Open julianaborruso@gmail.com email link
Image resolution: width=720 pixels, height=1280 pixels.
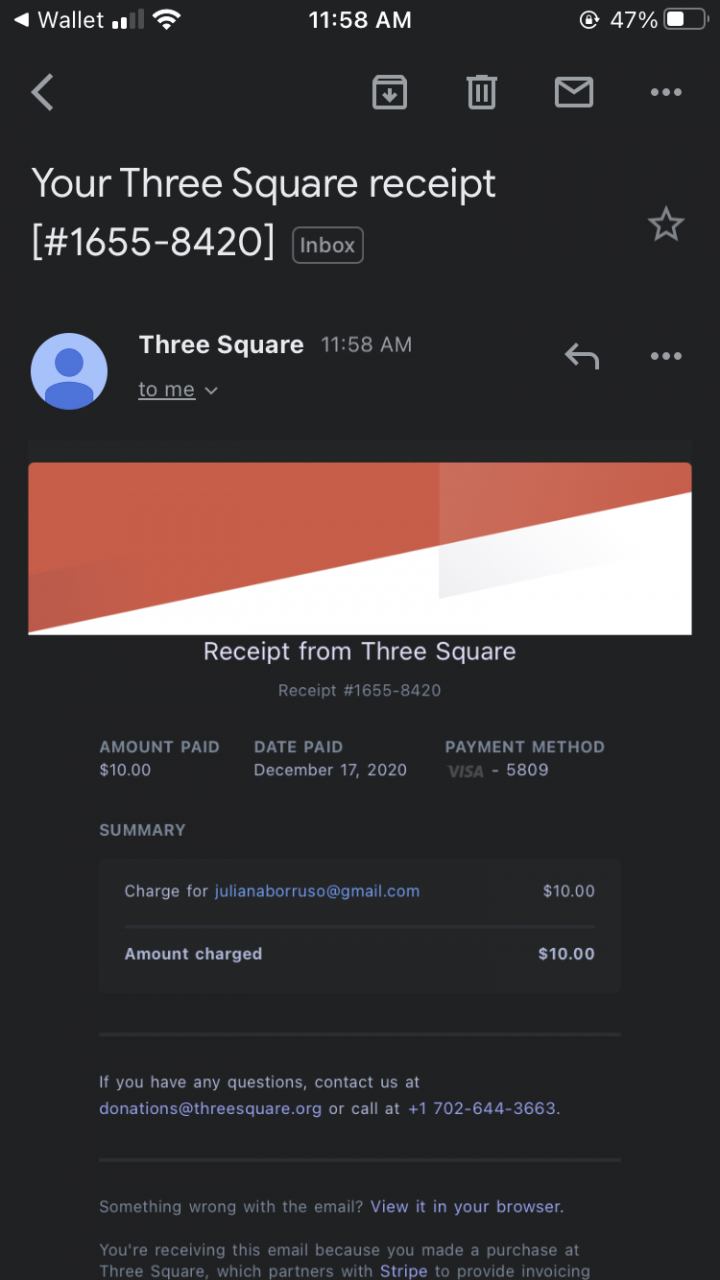pyautogui.click(x=317, y=891)
